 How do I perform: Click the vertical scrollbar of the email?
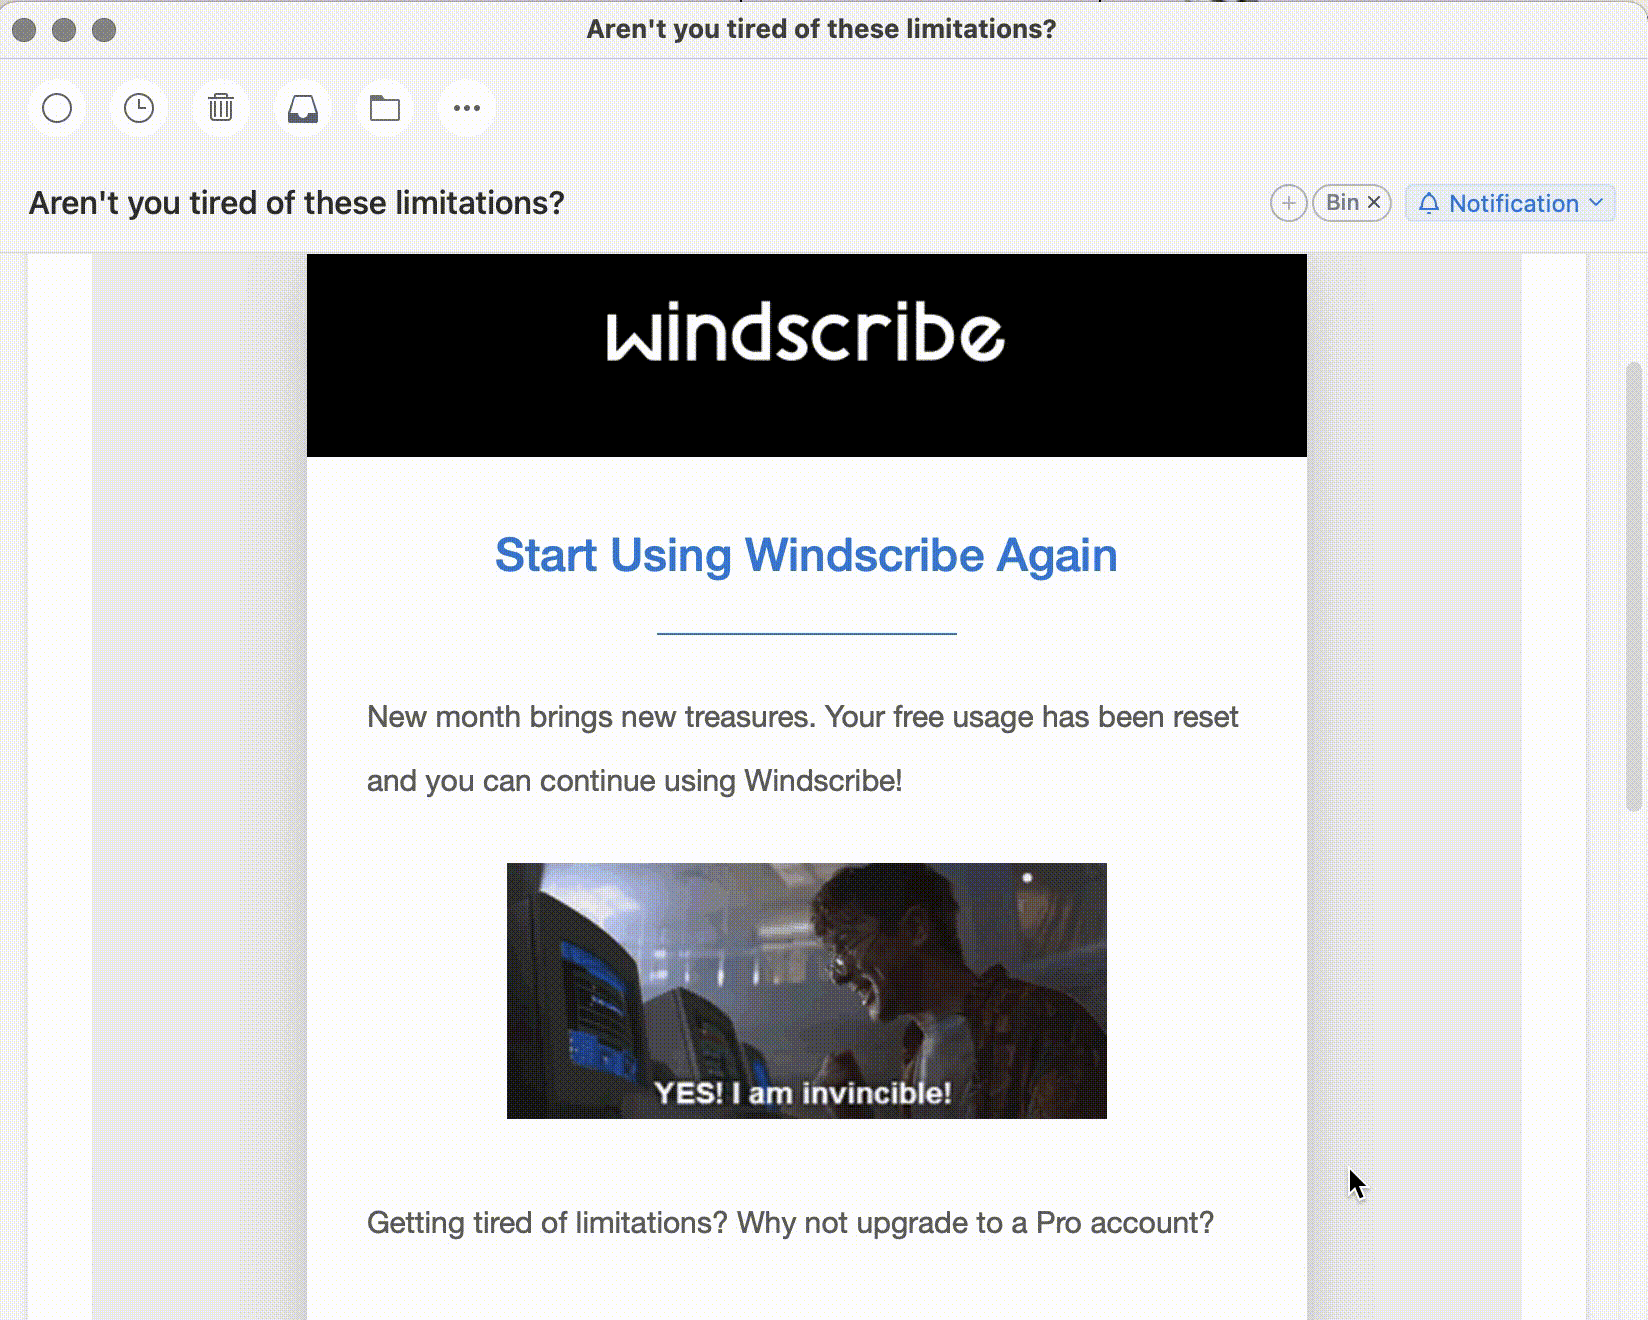(x=1634, y=586)
